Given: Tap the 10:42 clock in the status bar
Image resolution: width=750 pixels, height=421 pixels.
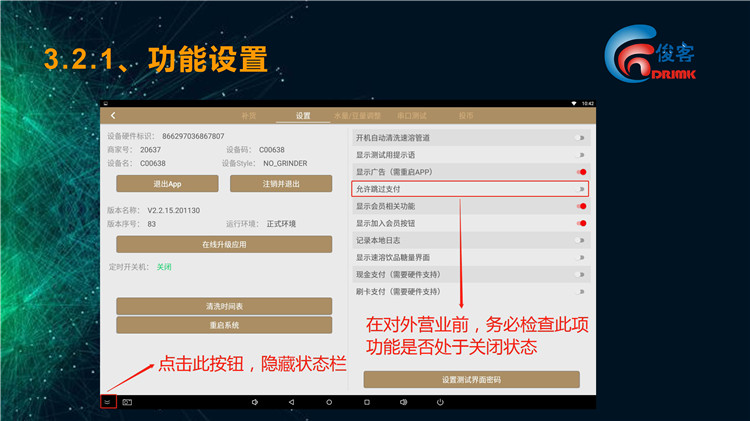Looking at the screenshot, I should [x=587, y=103].
